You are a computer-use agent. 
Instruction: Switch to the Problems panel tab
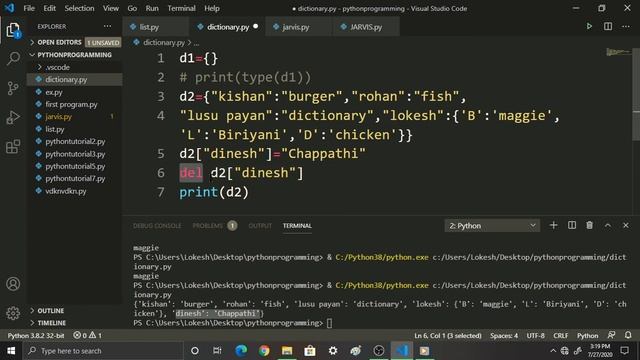tap(214, 226)
